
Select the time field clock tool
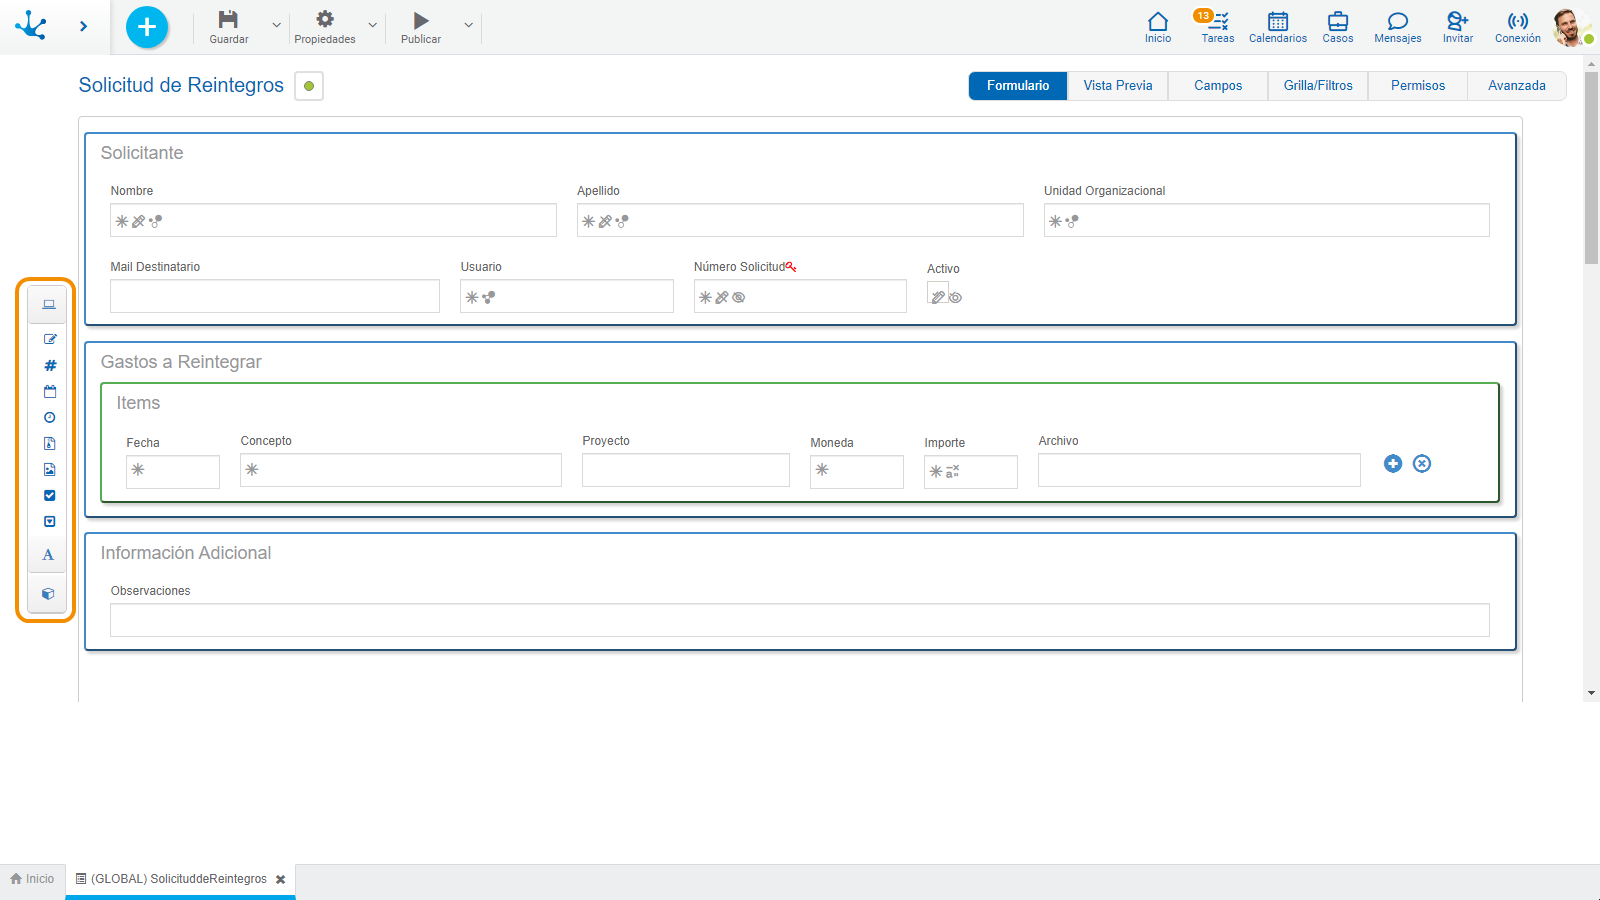click(49, 418)
